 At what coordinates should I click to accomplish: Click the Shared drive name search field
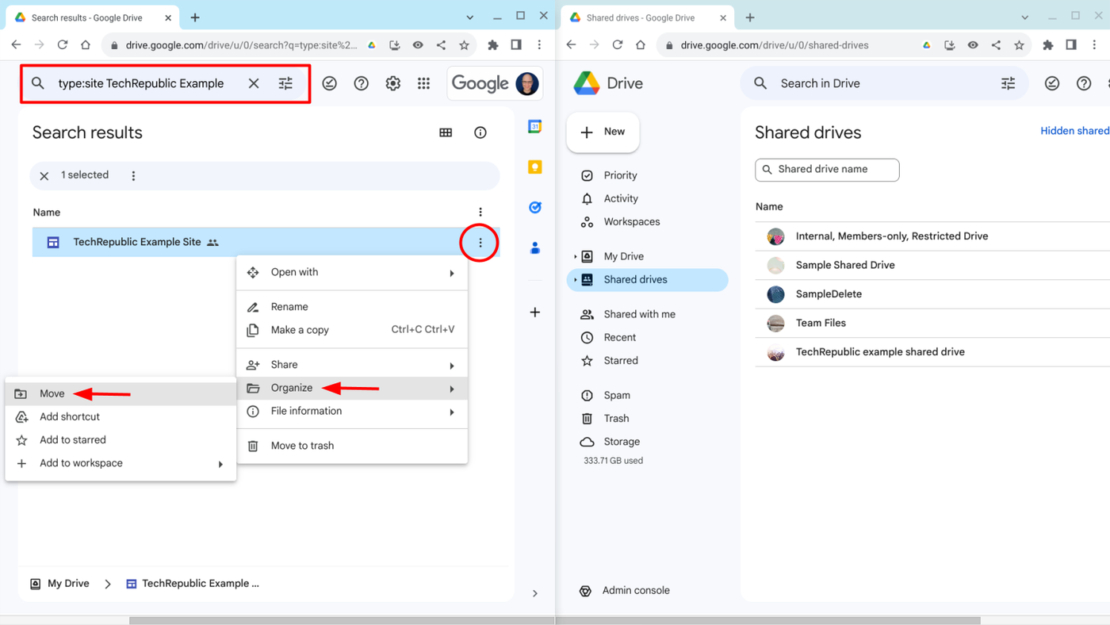(827, 170)
